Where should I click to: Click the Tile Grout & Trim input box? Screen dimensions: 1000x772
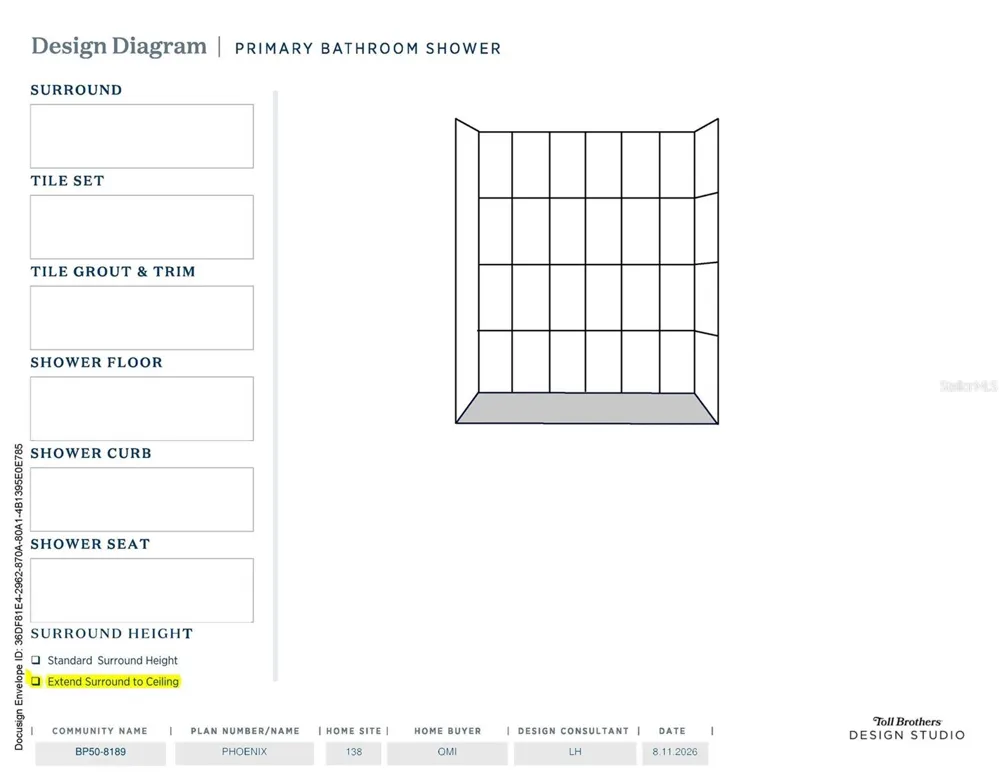coord(142,317)
